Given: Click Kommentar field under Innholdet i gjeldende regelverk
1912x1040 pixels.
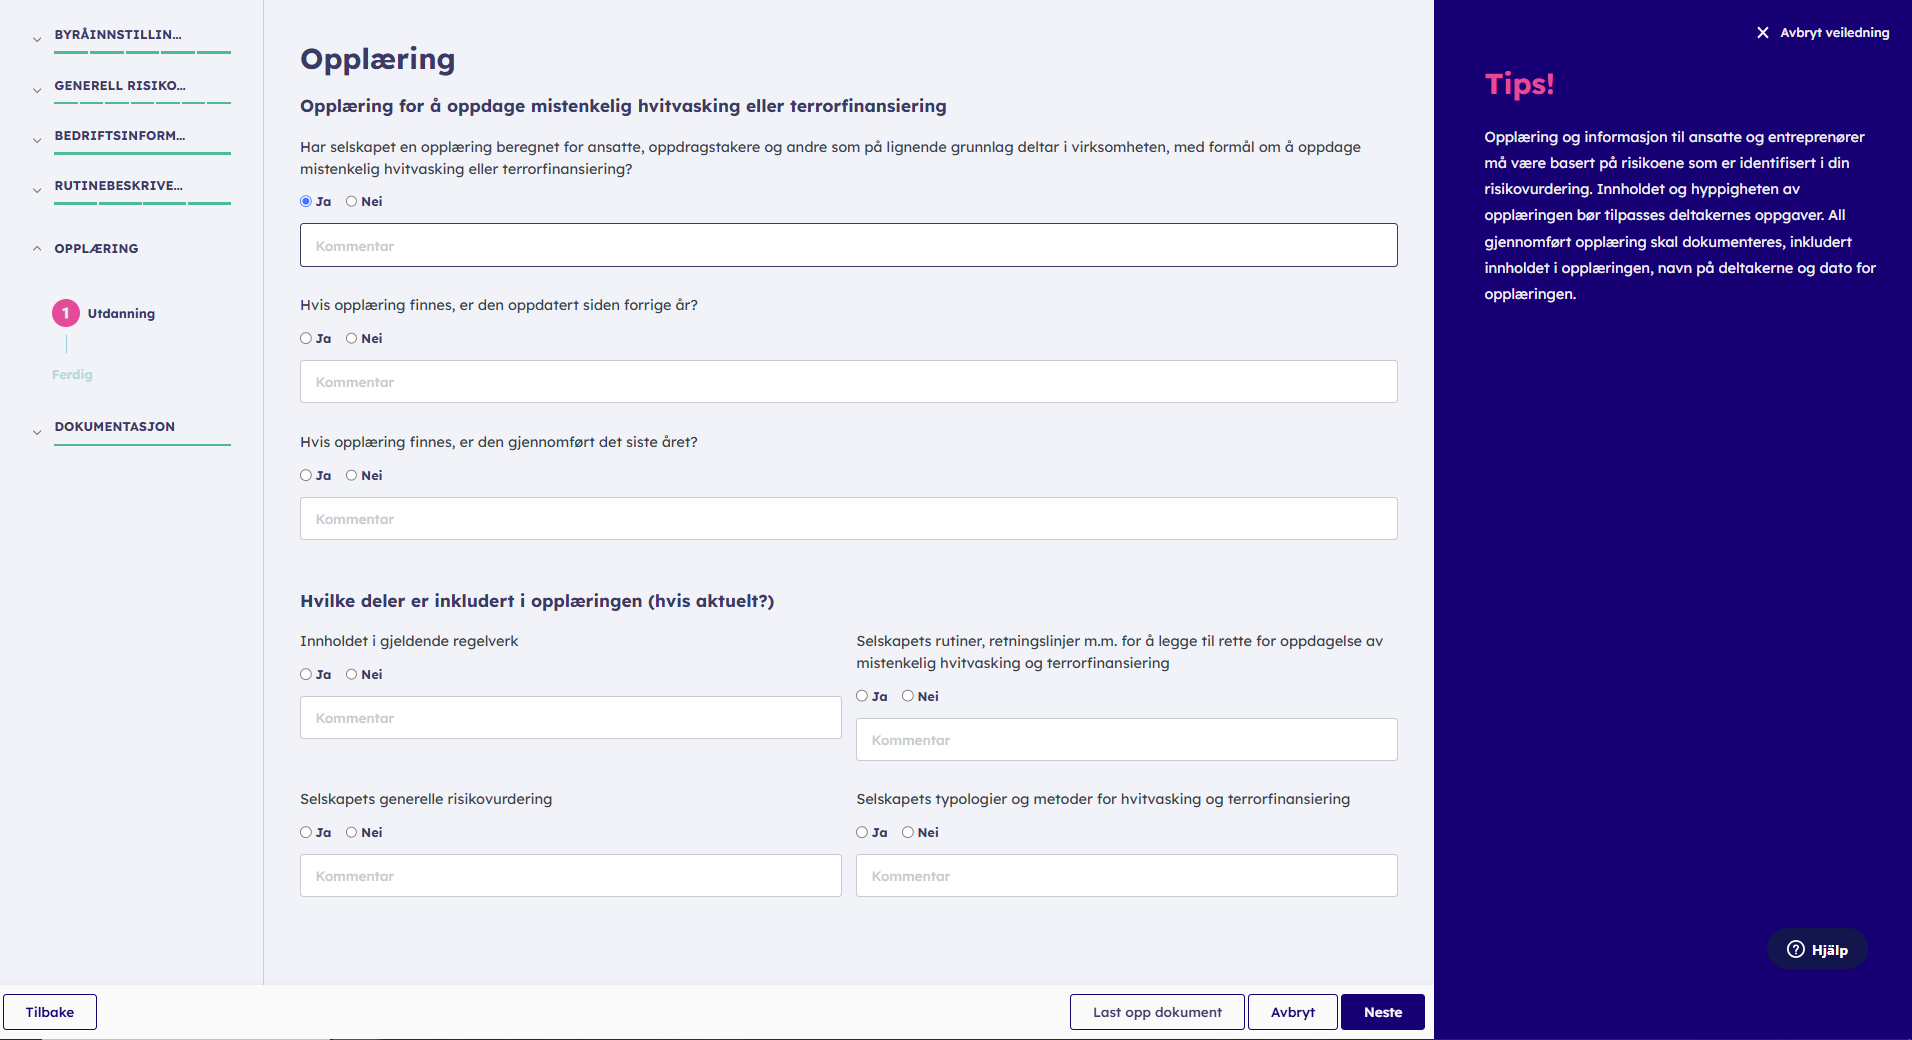Looking at the screenshot, I should [571, 718].
